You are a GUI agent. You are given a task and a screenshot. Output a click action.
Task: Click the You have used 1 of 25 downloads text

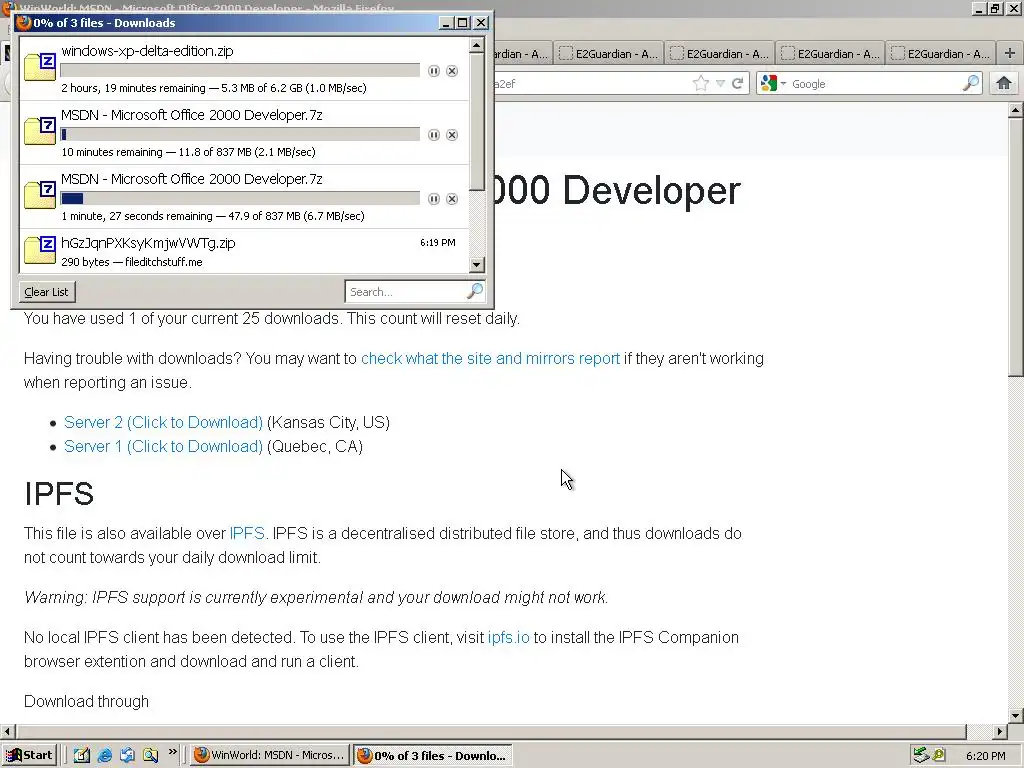pyautogui.click(x=272, y=319)
